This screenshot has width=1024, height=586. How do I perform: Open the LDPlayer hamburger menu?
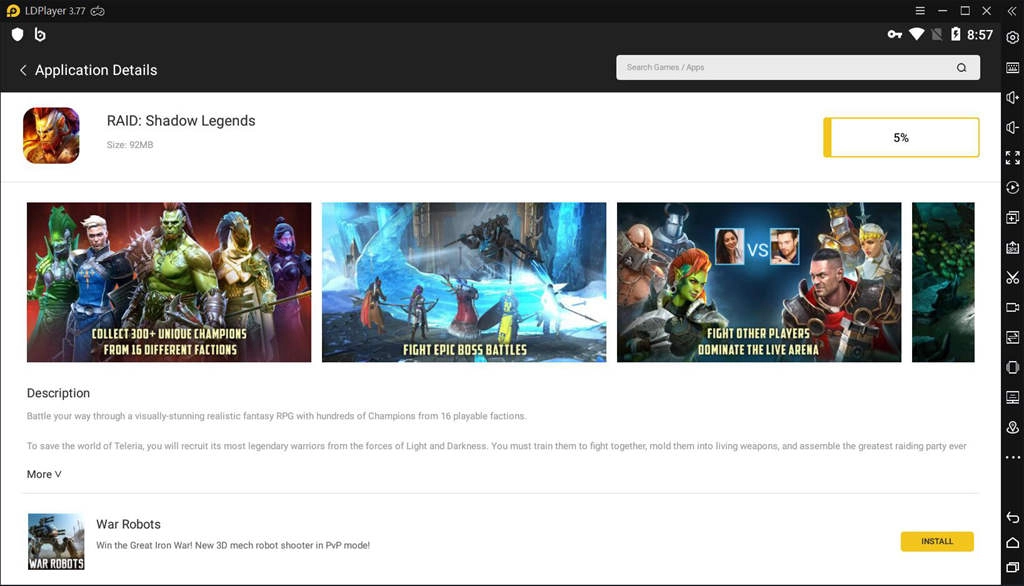pyautogui.click(x=920, y=11)
